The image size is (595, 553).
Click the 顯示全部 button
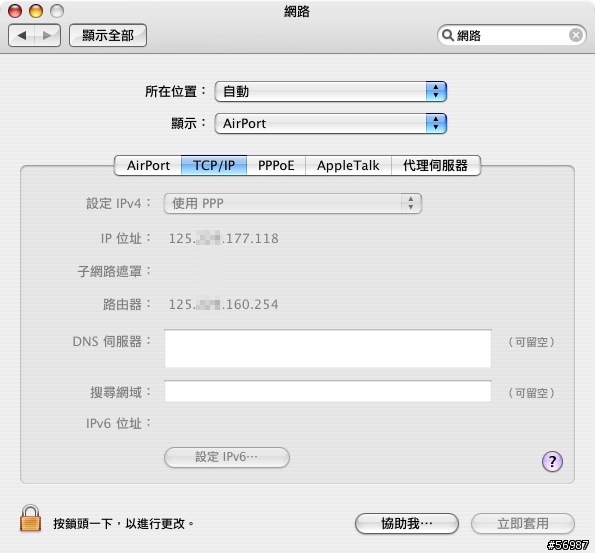coord(108,36)
